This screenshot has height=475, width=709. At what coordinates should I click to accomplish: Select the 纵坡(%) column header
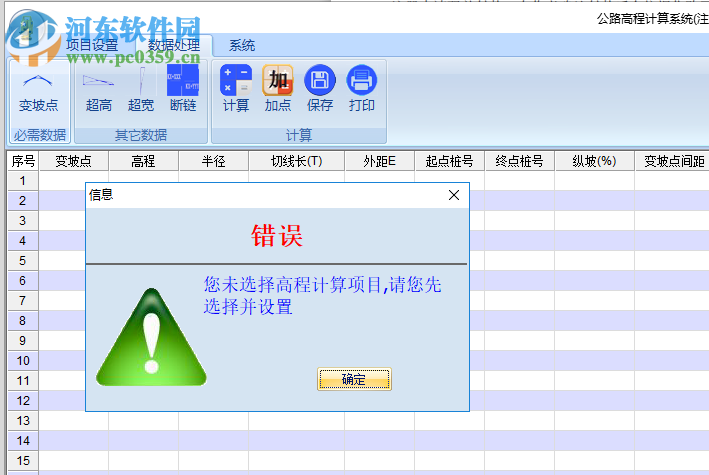594,161
